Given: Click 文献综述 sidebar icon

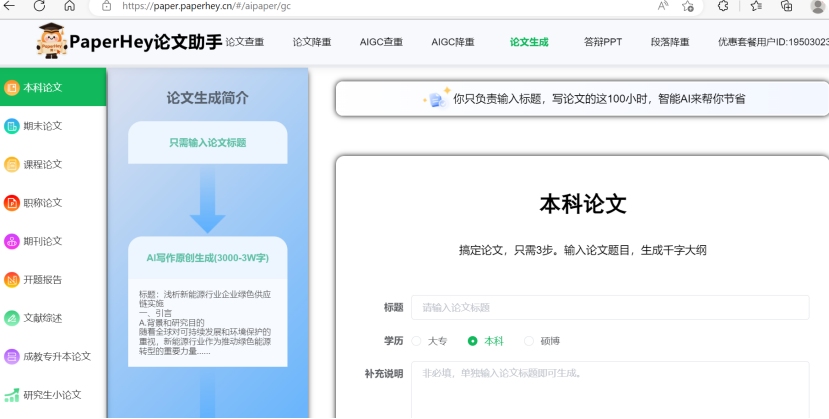Looking at the screenshot, I should pyautogui.click(x=12, y=318).
